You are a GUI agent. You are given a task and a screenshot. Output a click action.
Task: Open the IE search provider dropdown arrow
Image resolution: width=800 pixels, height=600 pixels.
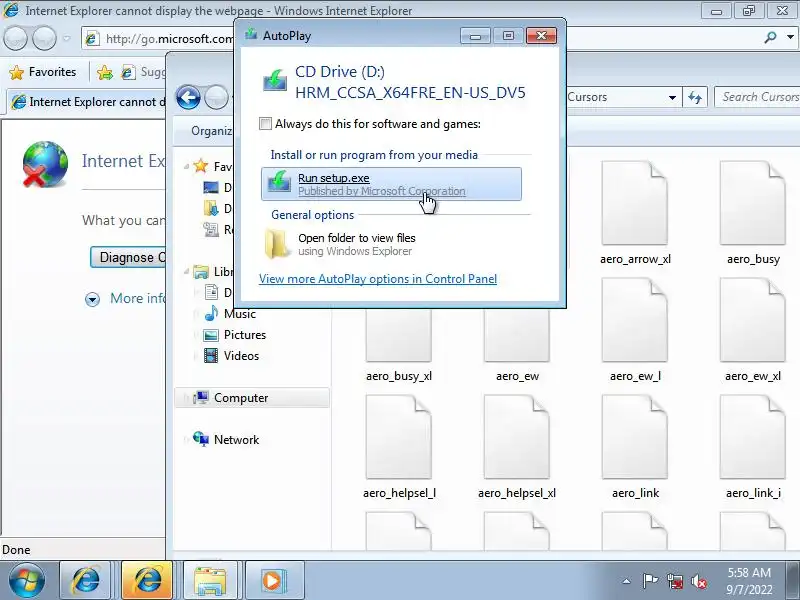click(790, 37)
